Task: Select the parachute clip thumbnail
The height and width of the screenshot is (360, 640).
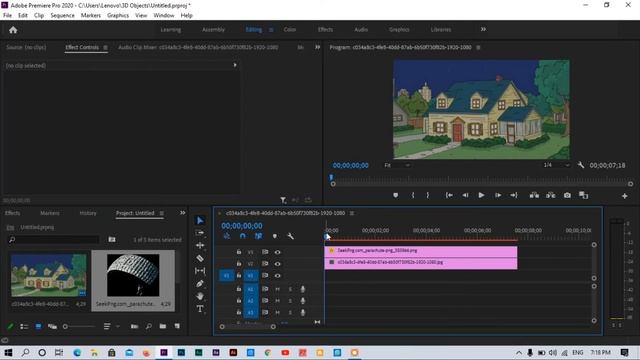Action: pyautogui.click(x=133, y=276)
